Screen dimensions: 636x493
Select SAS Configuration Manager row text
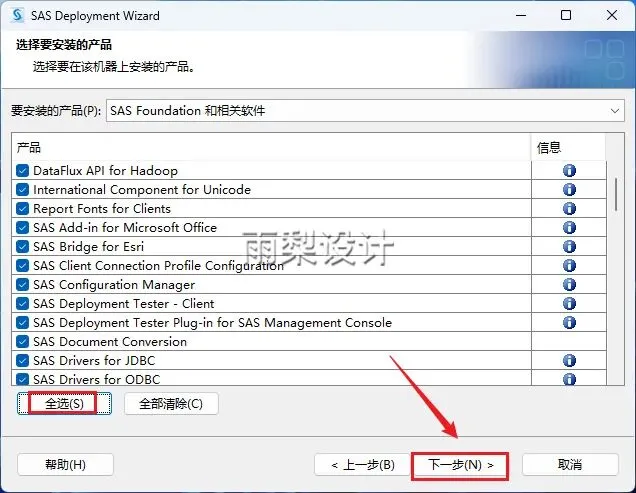click(114, 284)
